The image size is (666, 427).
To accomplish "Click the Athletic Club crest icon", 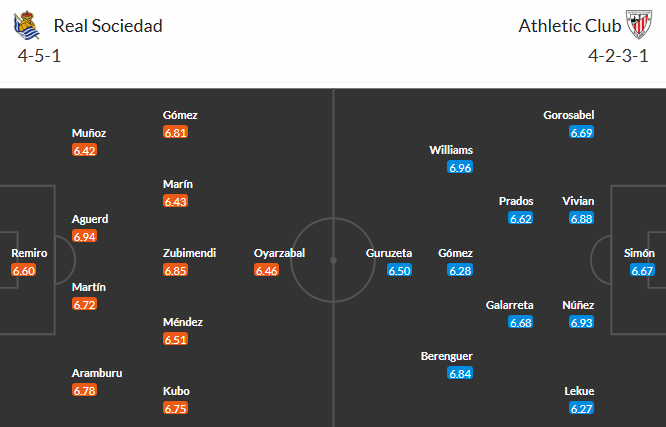I will [x=638, y=24].
